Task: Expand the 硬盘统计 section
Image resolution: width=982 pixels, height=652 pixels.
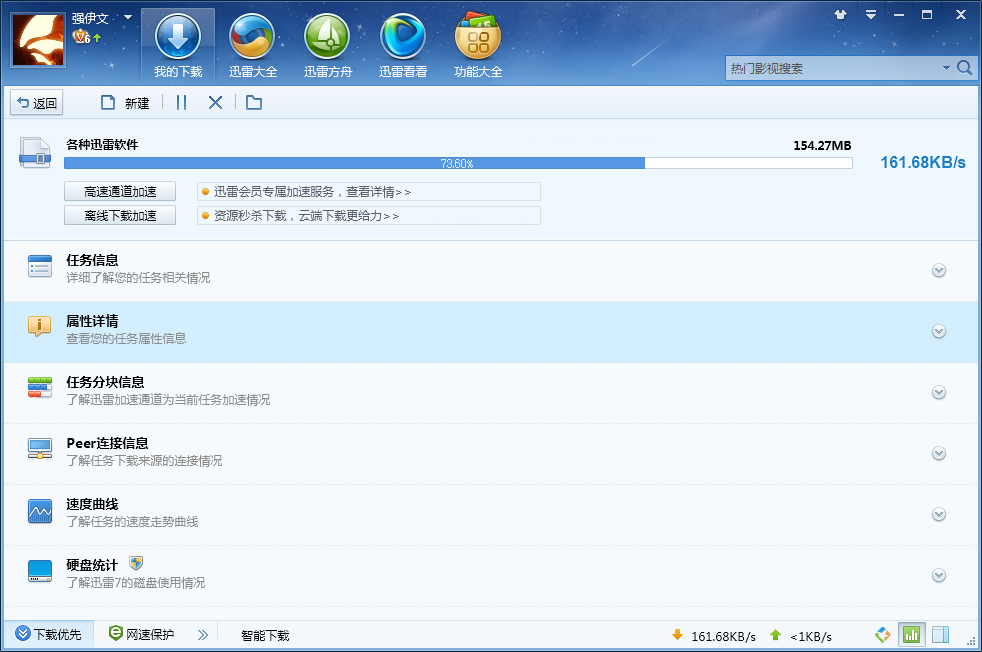Action: pos(938,576)
